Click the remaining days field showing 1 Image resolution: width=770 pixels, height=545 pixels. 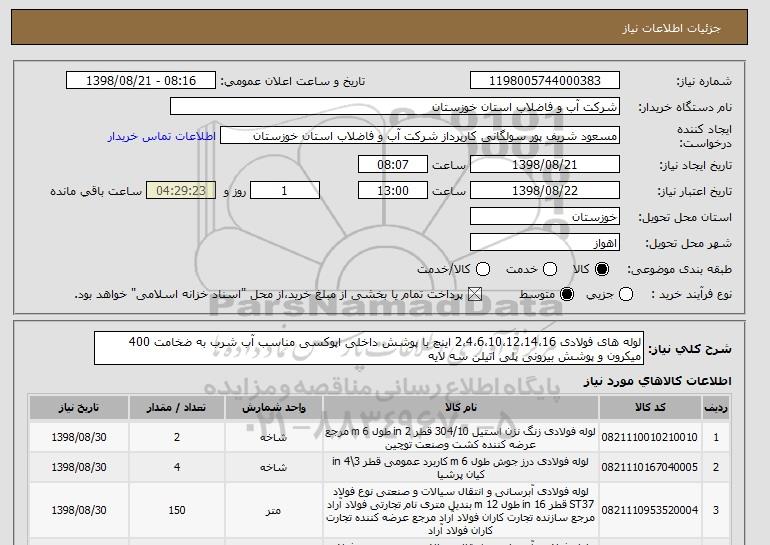[x=285, y=191]
